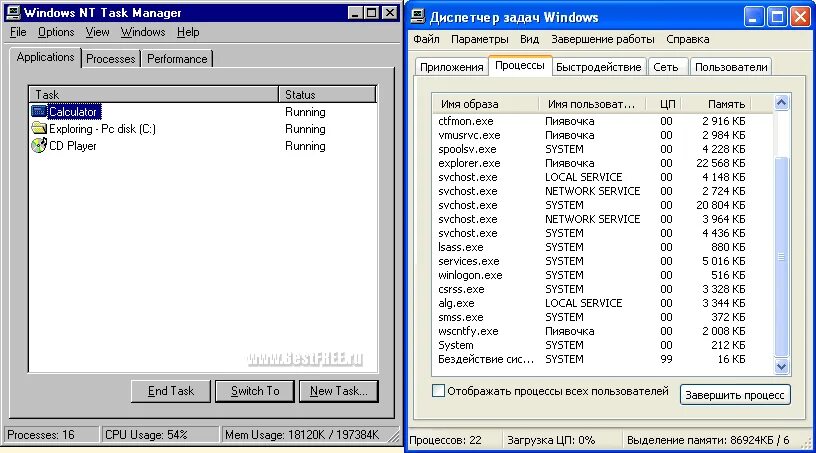This screenshot has width=816, height=453.
Task: Click the process list vertical scrollbar thumb
Action: [x=781, y=257]
